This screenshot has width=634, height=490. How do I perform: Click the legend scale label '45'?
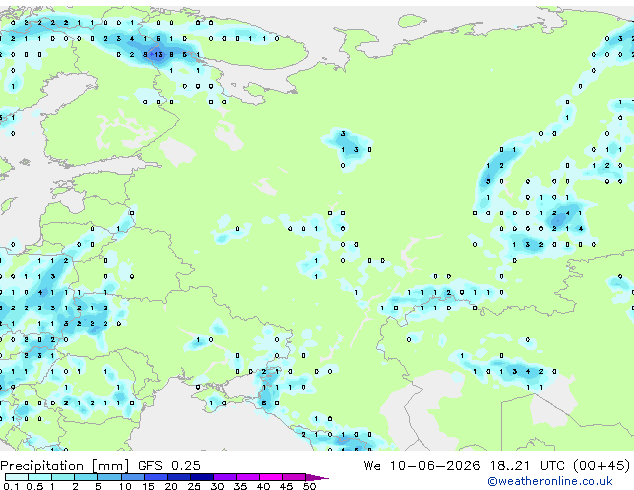tap(286, 486)
